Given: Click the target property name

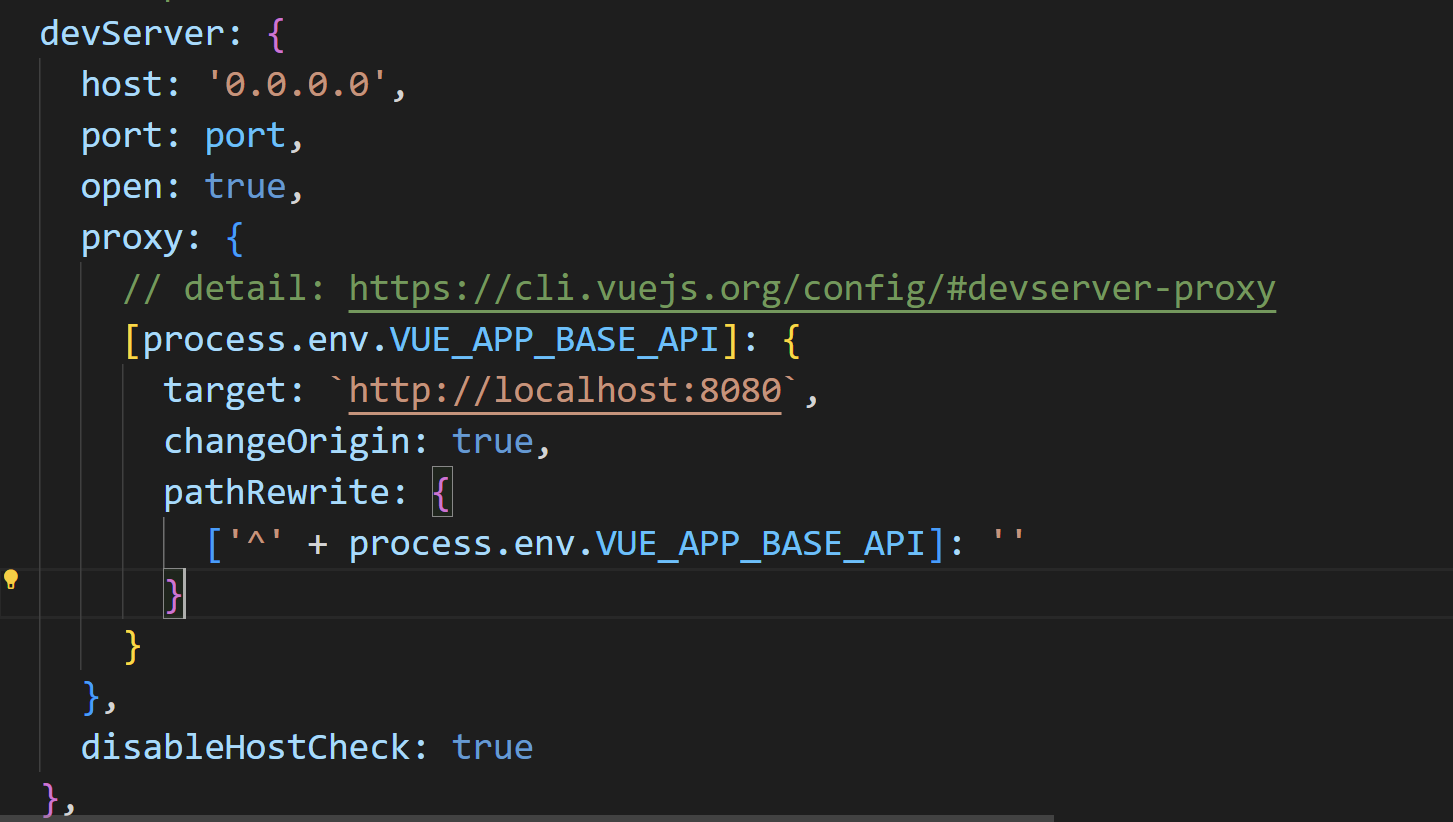Looking at the screenshot, I should [x=224, y=391].
